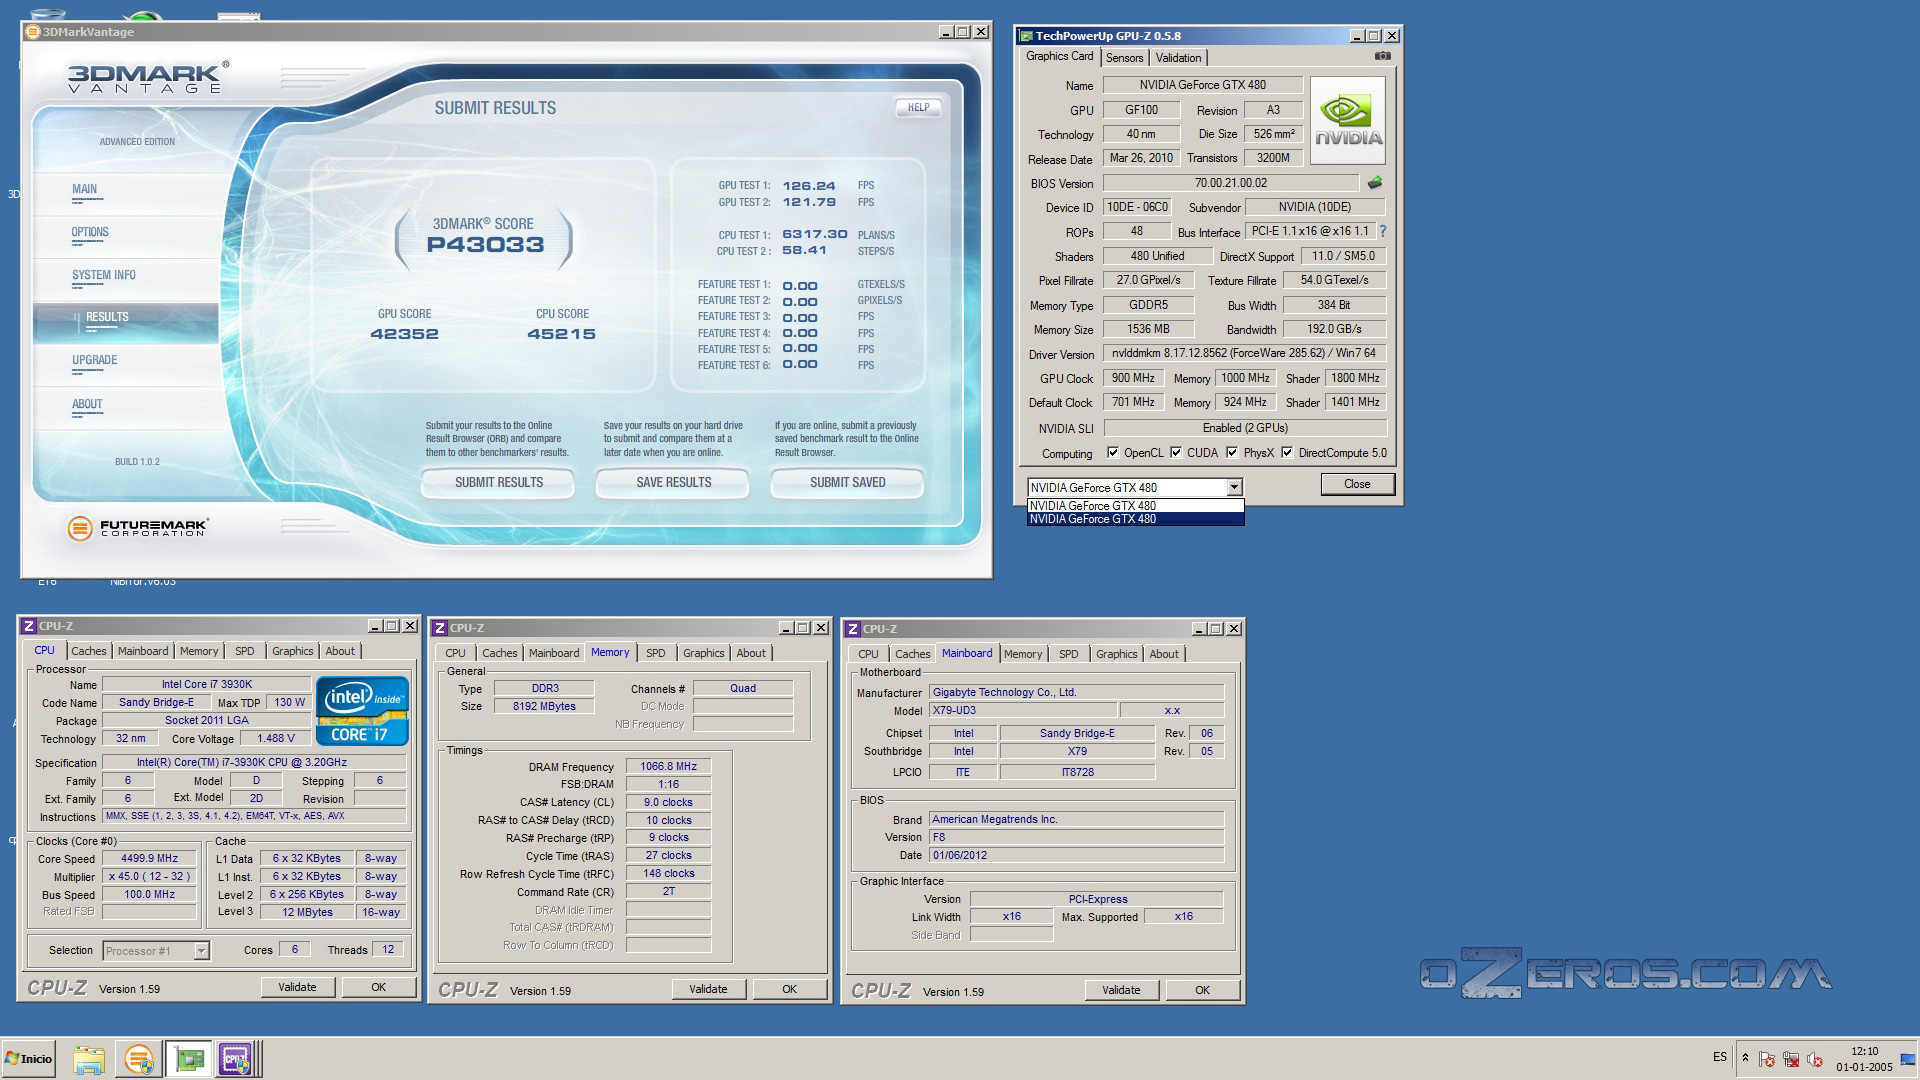Click the CAS# Latency 9.0 clocks value

(x=668, y=802)
